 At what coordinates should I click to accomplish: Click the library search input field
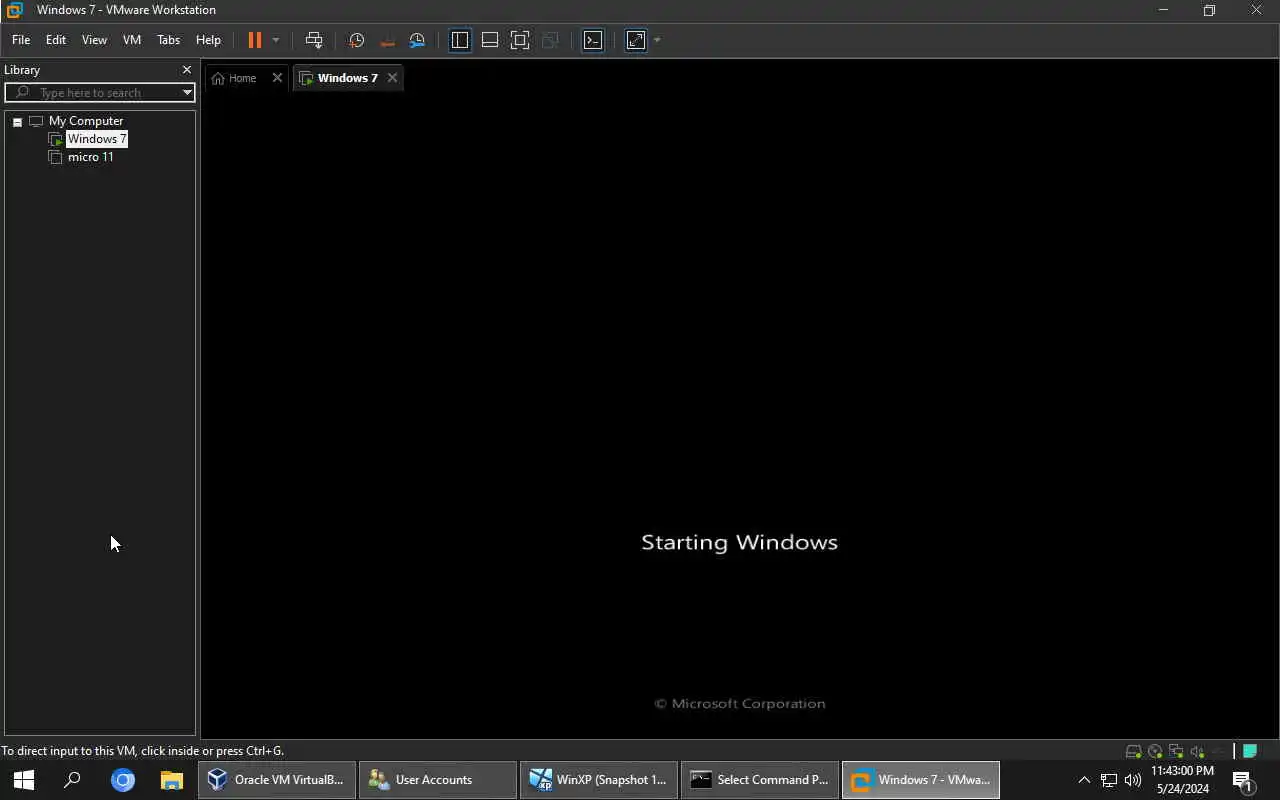tap(100, 92)
